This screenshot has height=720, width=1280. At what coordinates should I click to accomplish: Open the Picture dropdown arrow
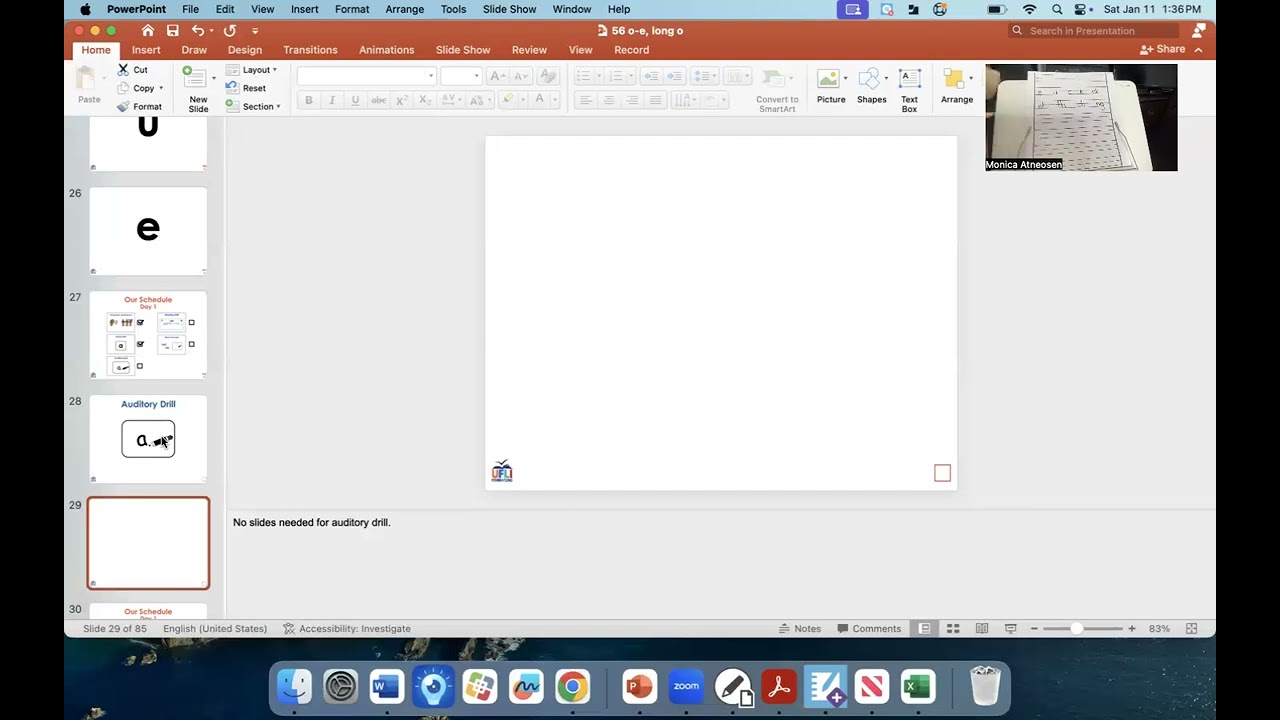pyautogui.click(x=845, y=78)
